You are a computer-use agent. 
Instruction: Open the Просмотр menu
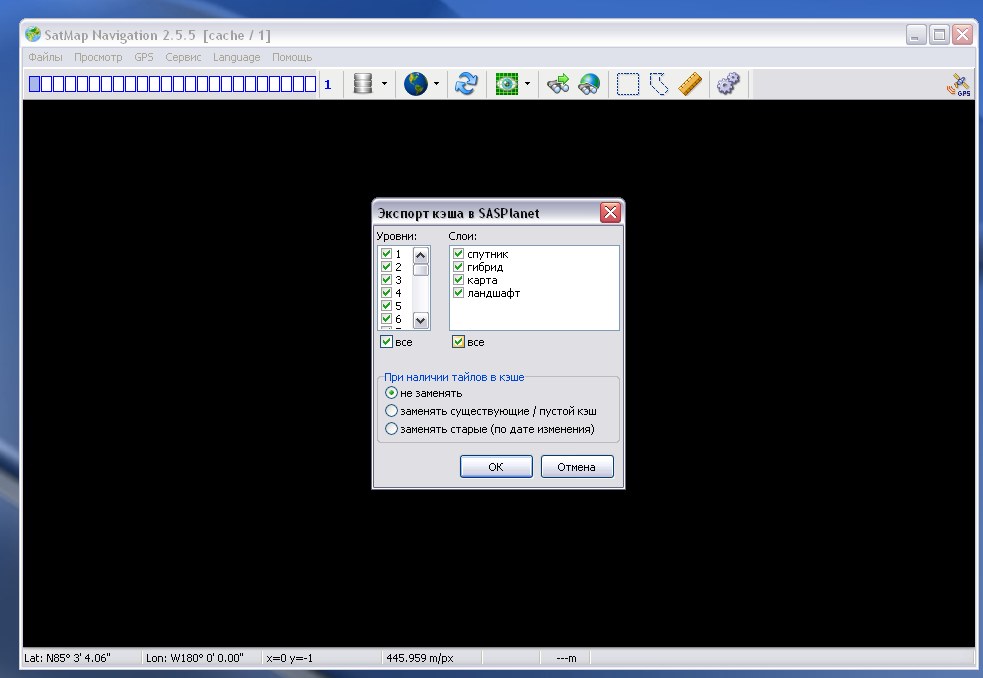[98, 57]
